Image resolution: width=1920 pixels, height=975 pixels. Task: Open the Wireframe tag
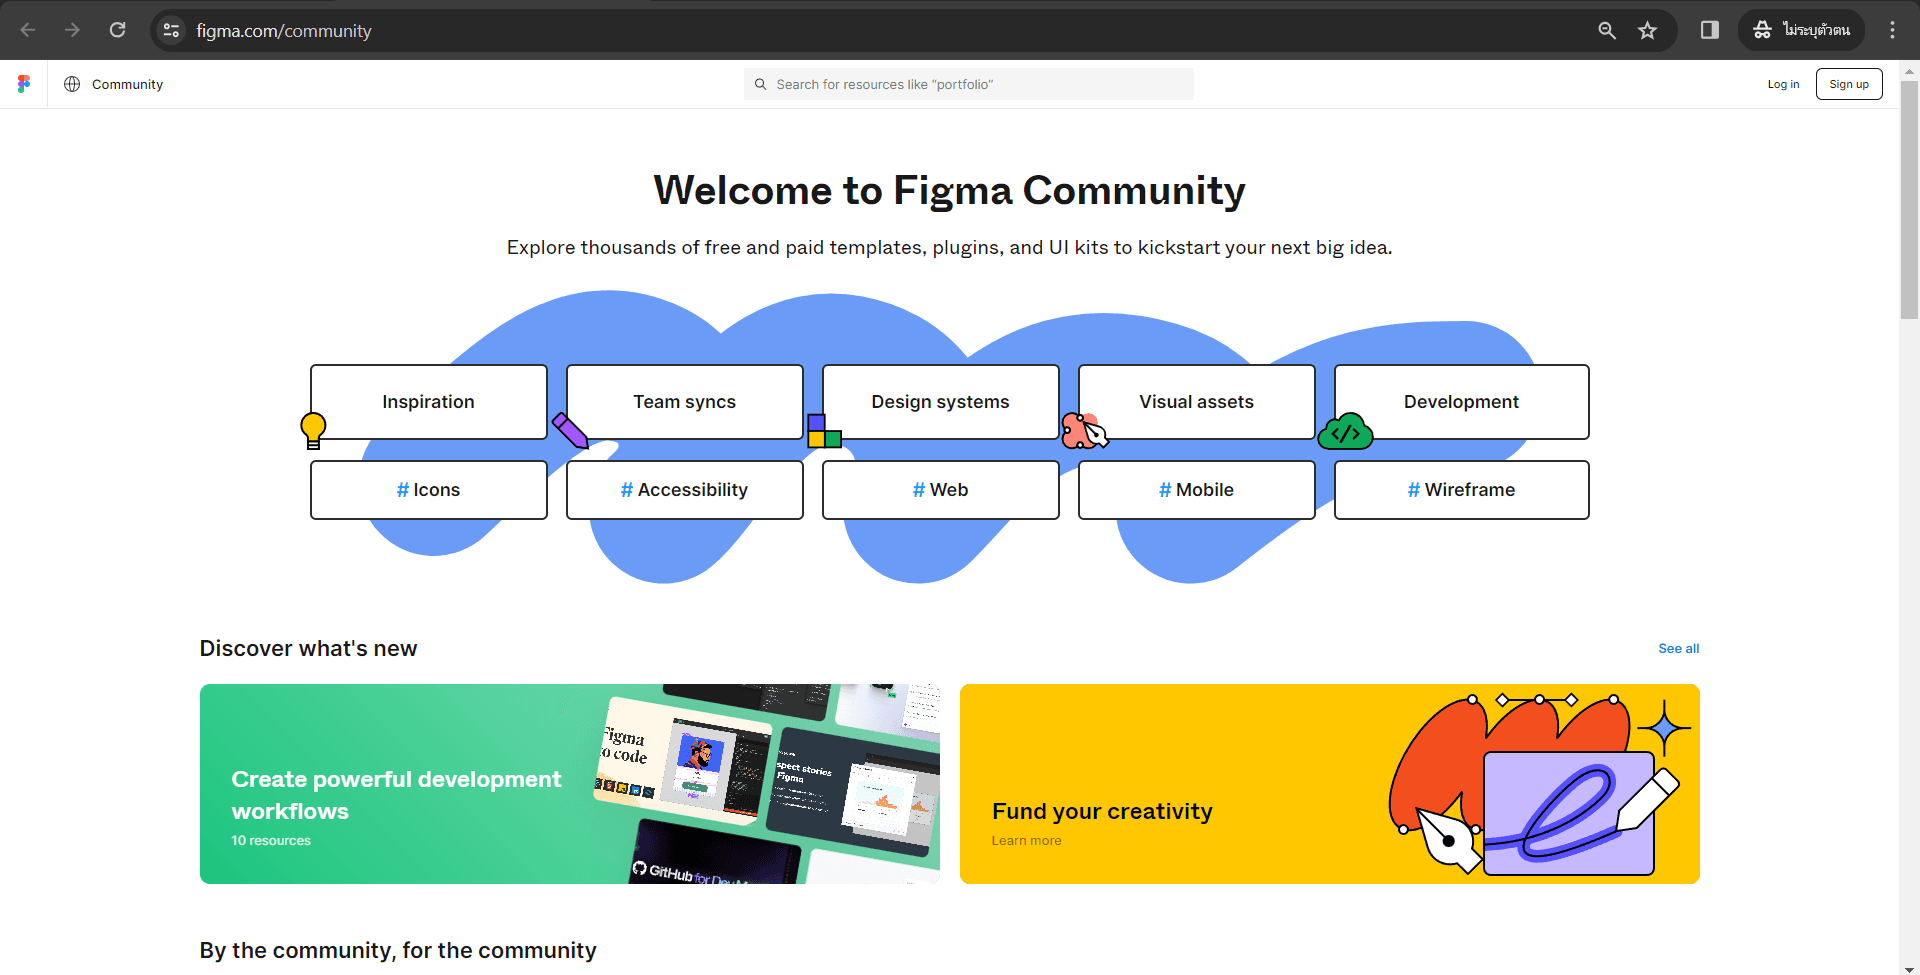pyautogui.click(x=1461, y=490)
